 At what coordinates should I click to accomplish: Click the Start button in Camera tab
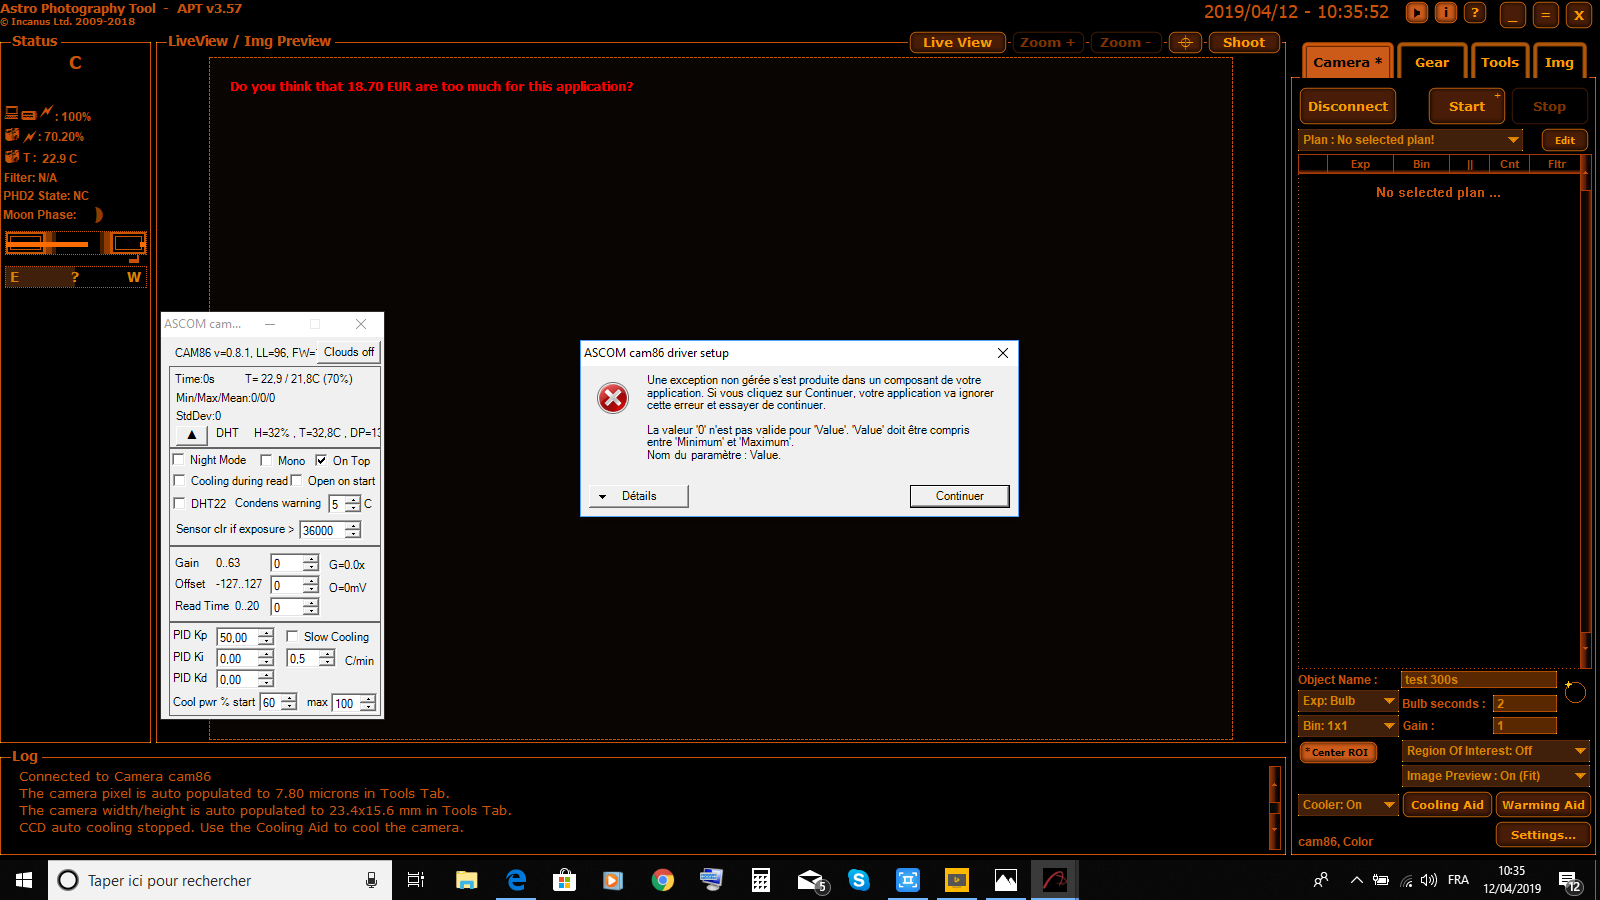(x=1467, y=106)
